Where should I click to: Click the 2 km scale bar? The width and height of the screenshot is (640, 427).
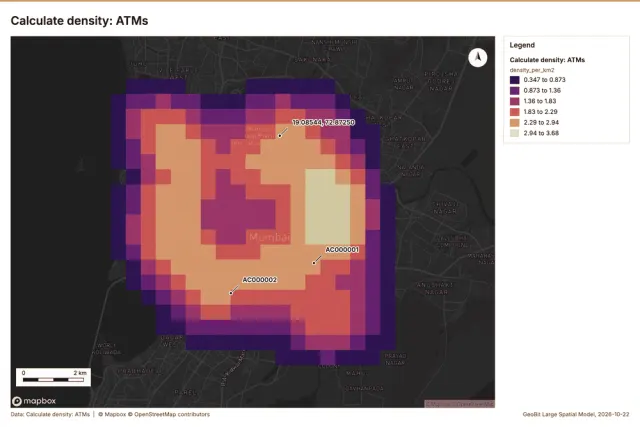(53, 377)
